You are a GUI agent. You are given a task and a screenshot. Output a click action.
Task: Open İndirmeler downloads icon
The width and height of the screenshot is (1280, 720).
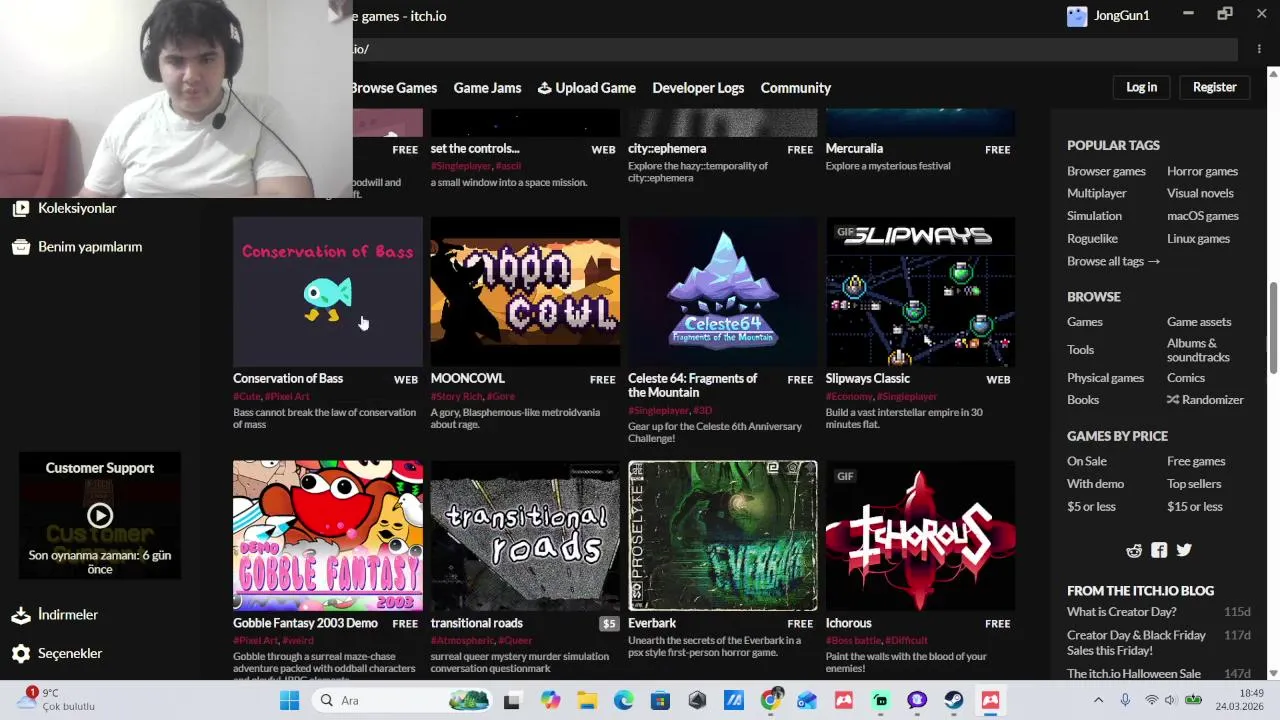tap(21, 615)
